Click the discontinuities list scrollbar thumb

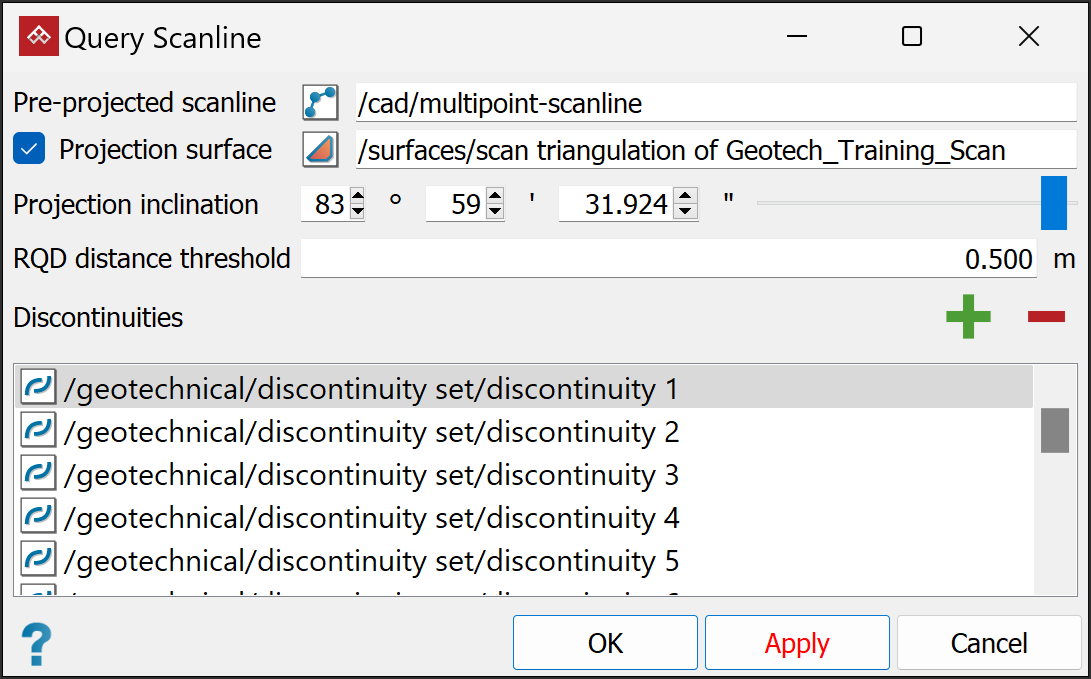click(1054, 431)
